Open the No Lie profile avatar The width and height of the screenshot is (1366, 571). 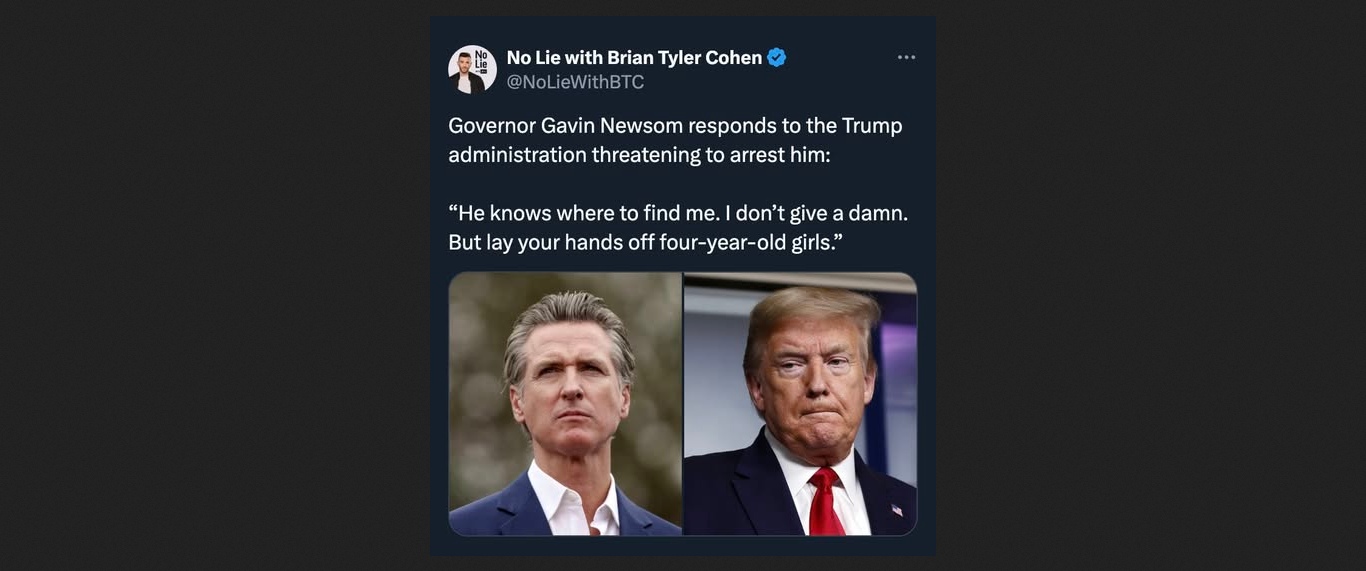(472, 70)
